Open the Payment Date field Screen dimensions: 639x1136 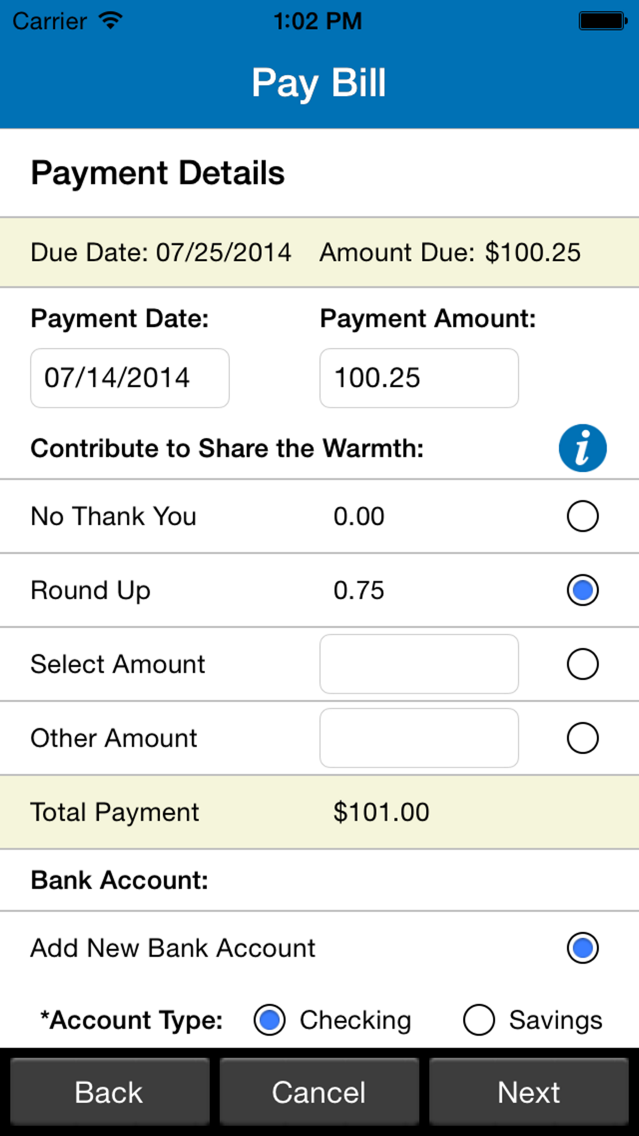click(130, 378)
